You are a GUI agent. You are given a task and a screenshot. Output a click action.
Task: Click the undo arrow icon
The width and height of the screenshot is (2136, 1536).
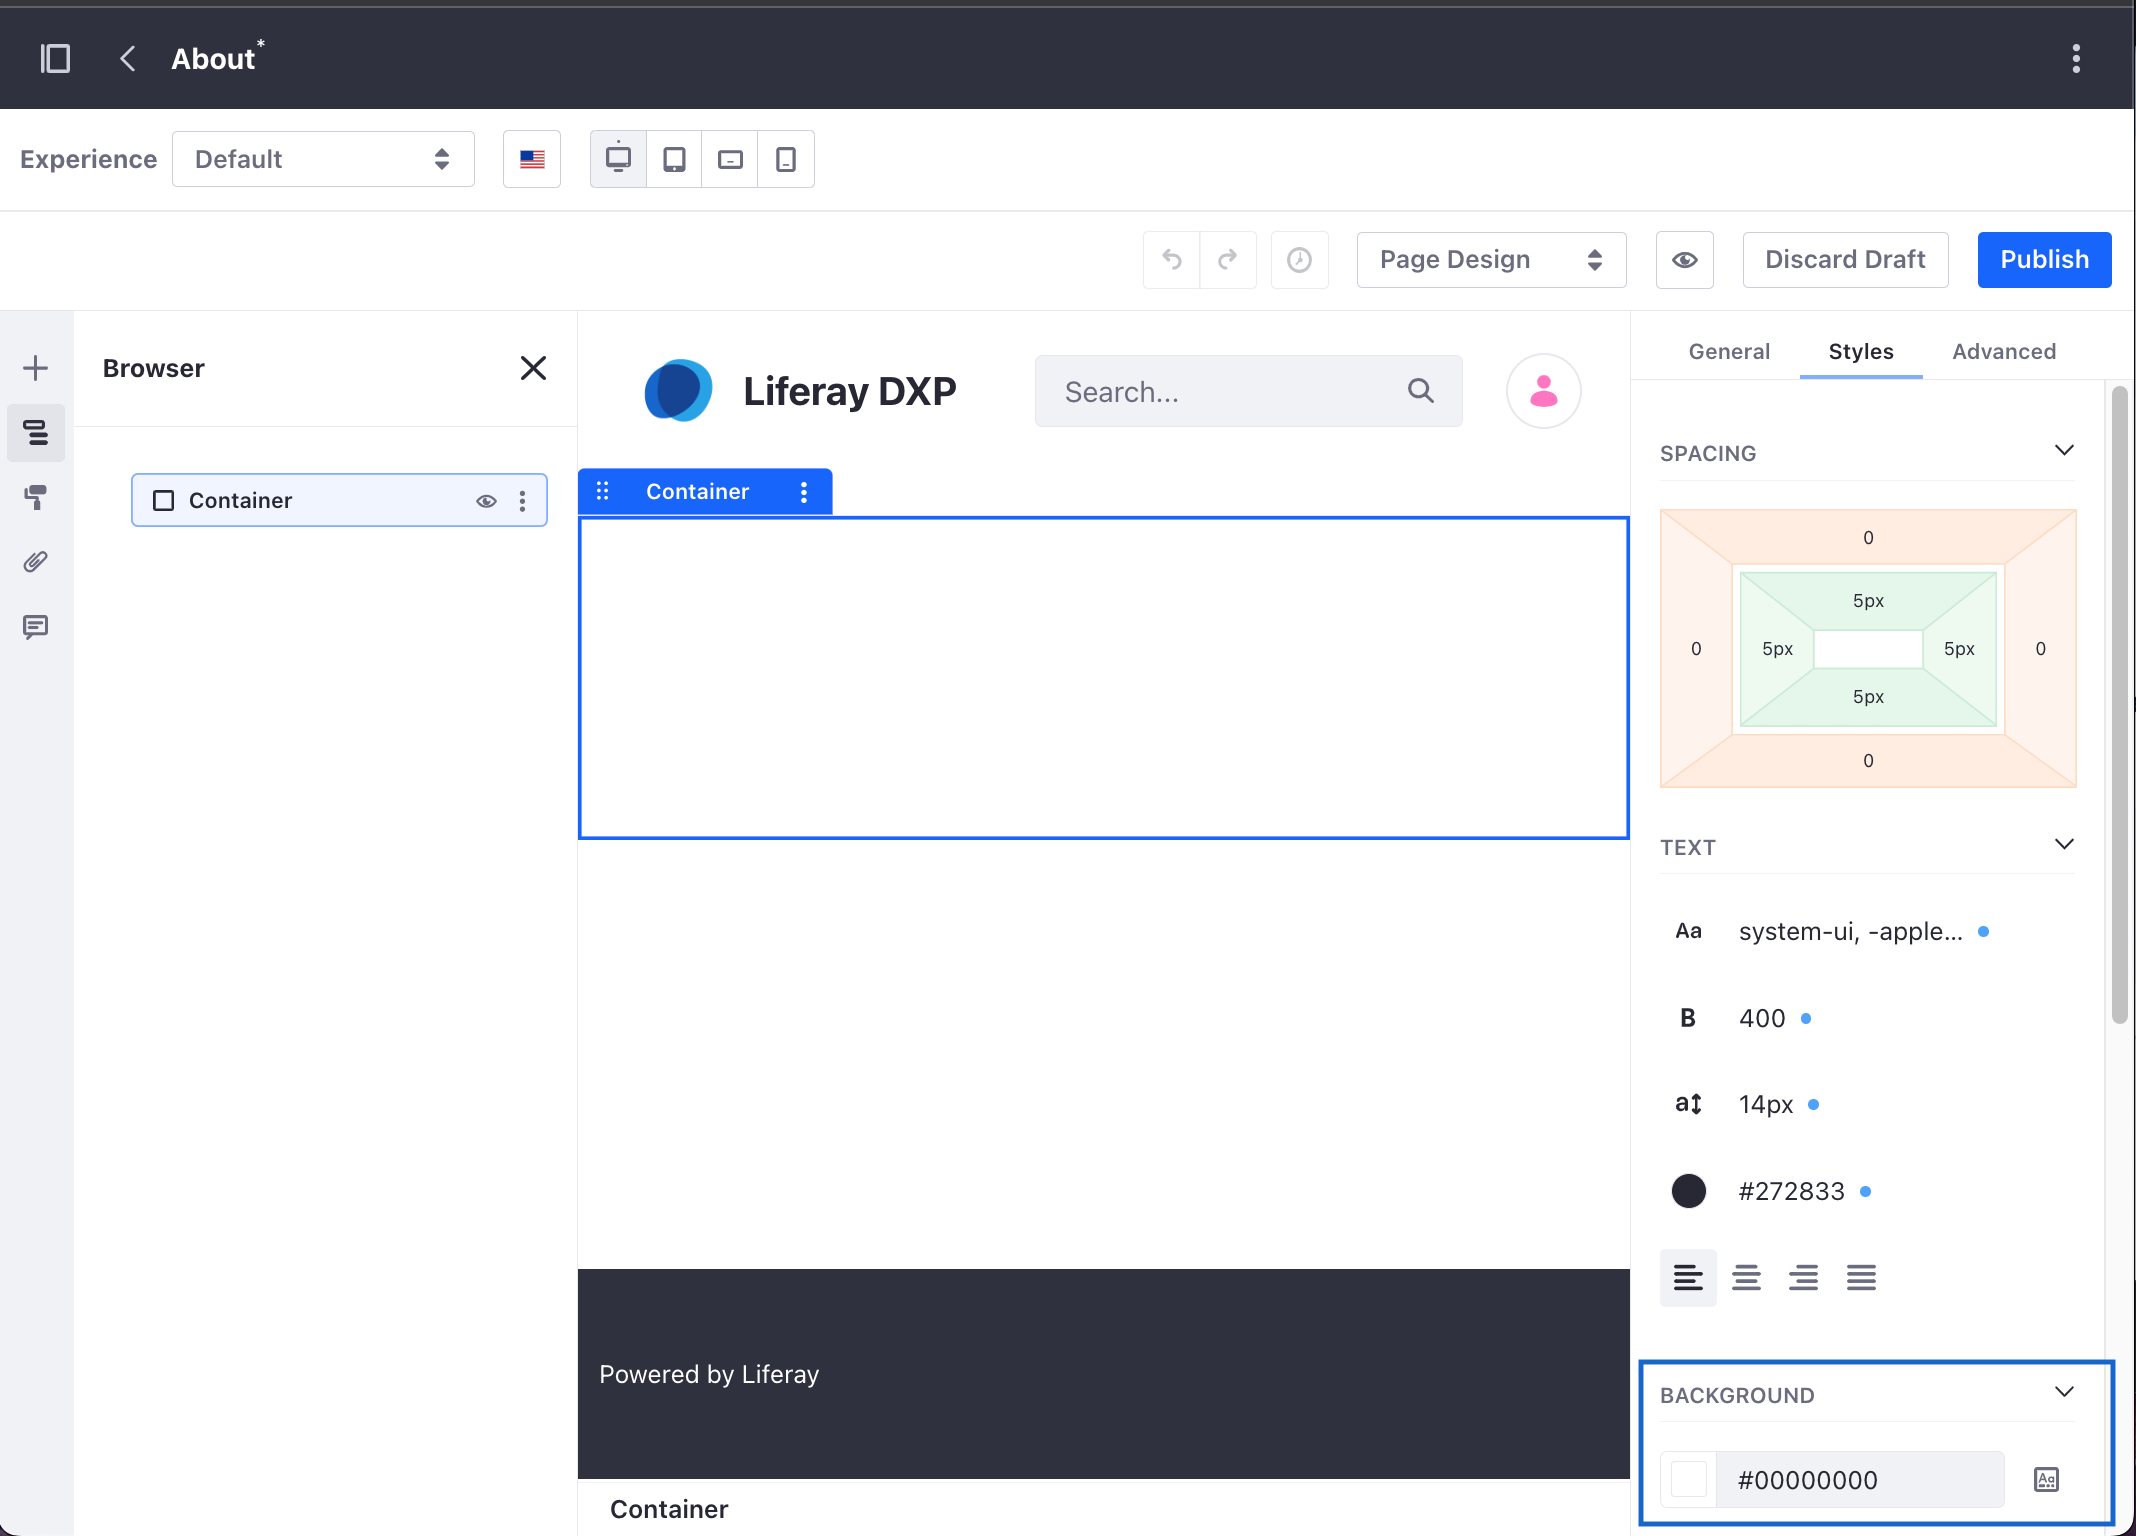1171,257
